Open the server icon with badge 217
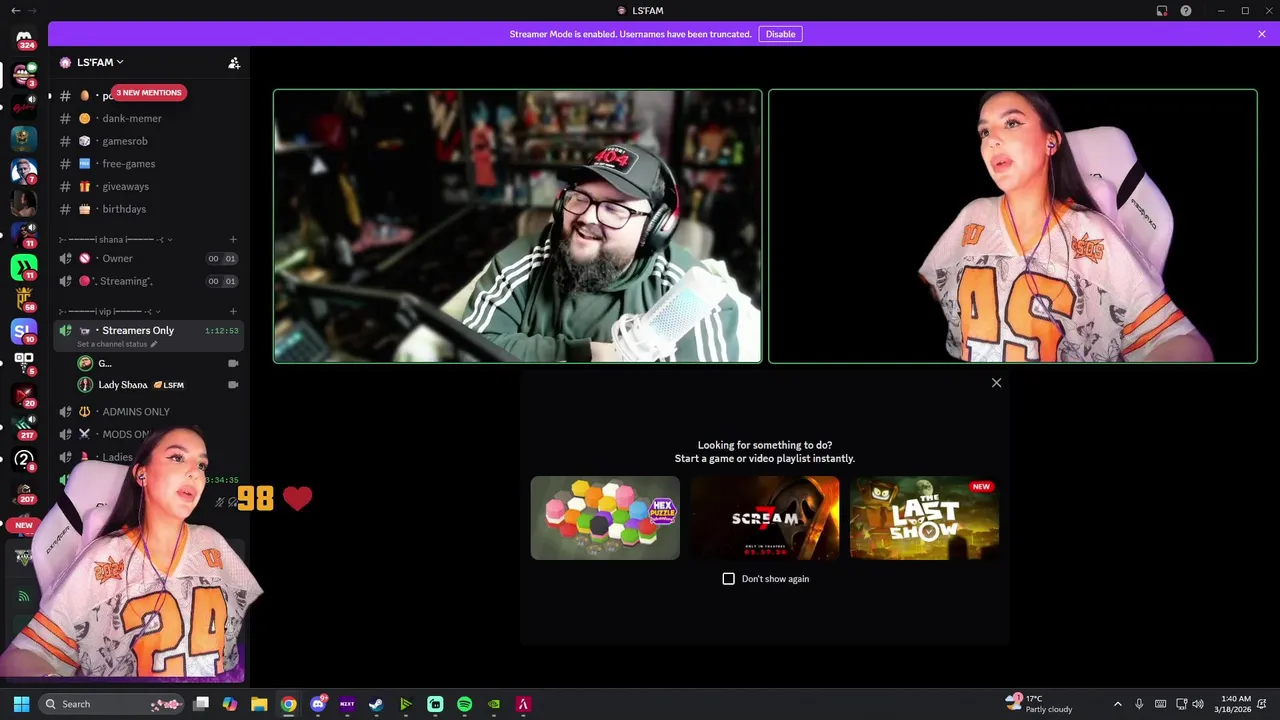This screenshot has width=1280, height=720. click(24, 427)
